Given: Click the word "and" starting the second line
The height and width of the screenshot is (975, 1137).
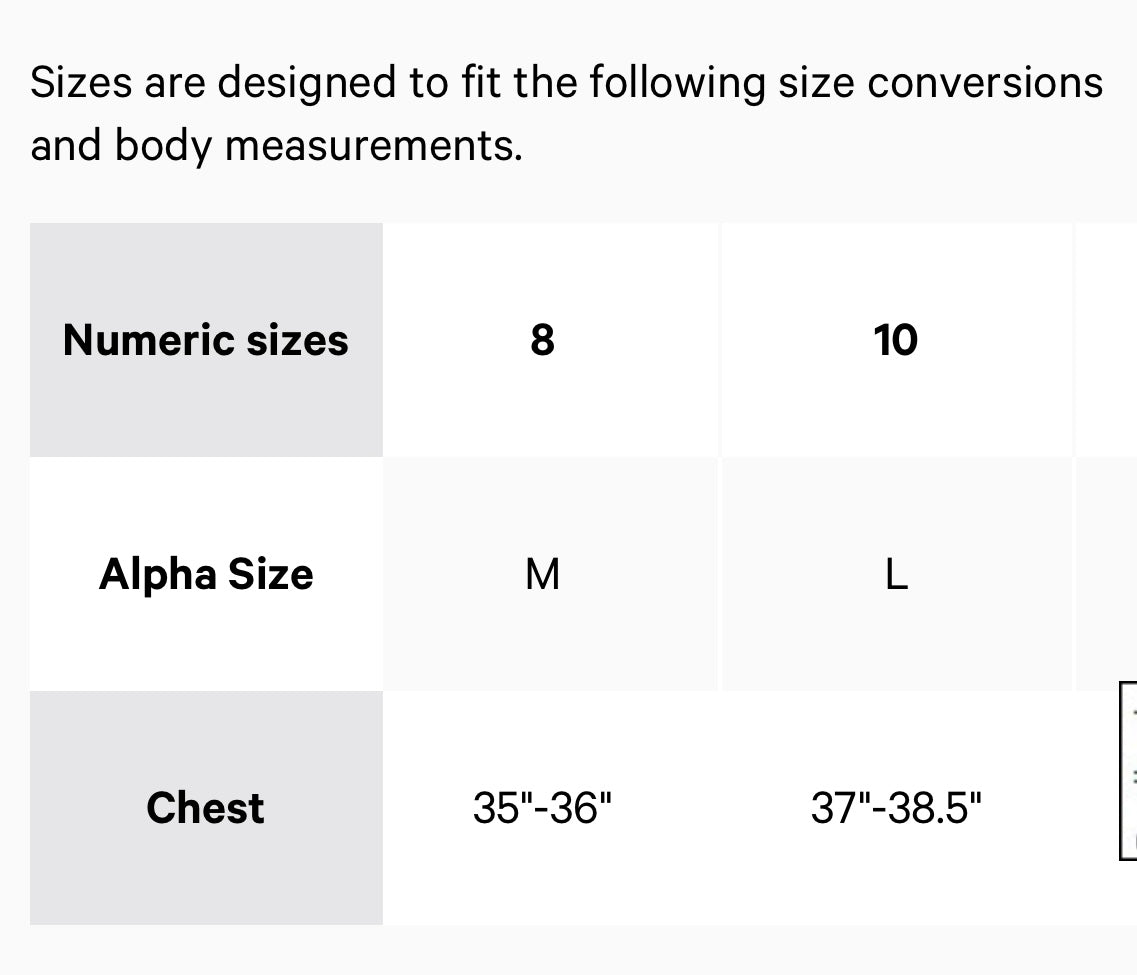Looking at the screenshot, I should point(67,146).
